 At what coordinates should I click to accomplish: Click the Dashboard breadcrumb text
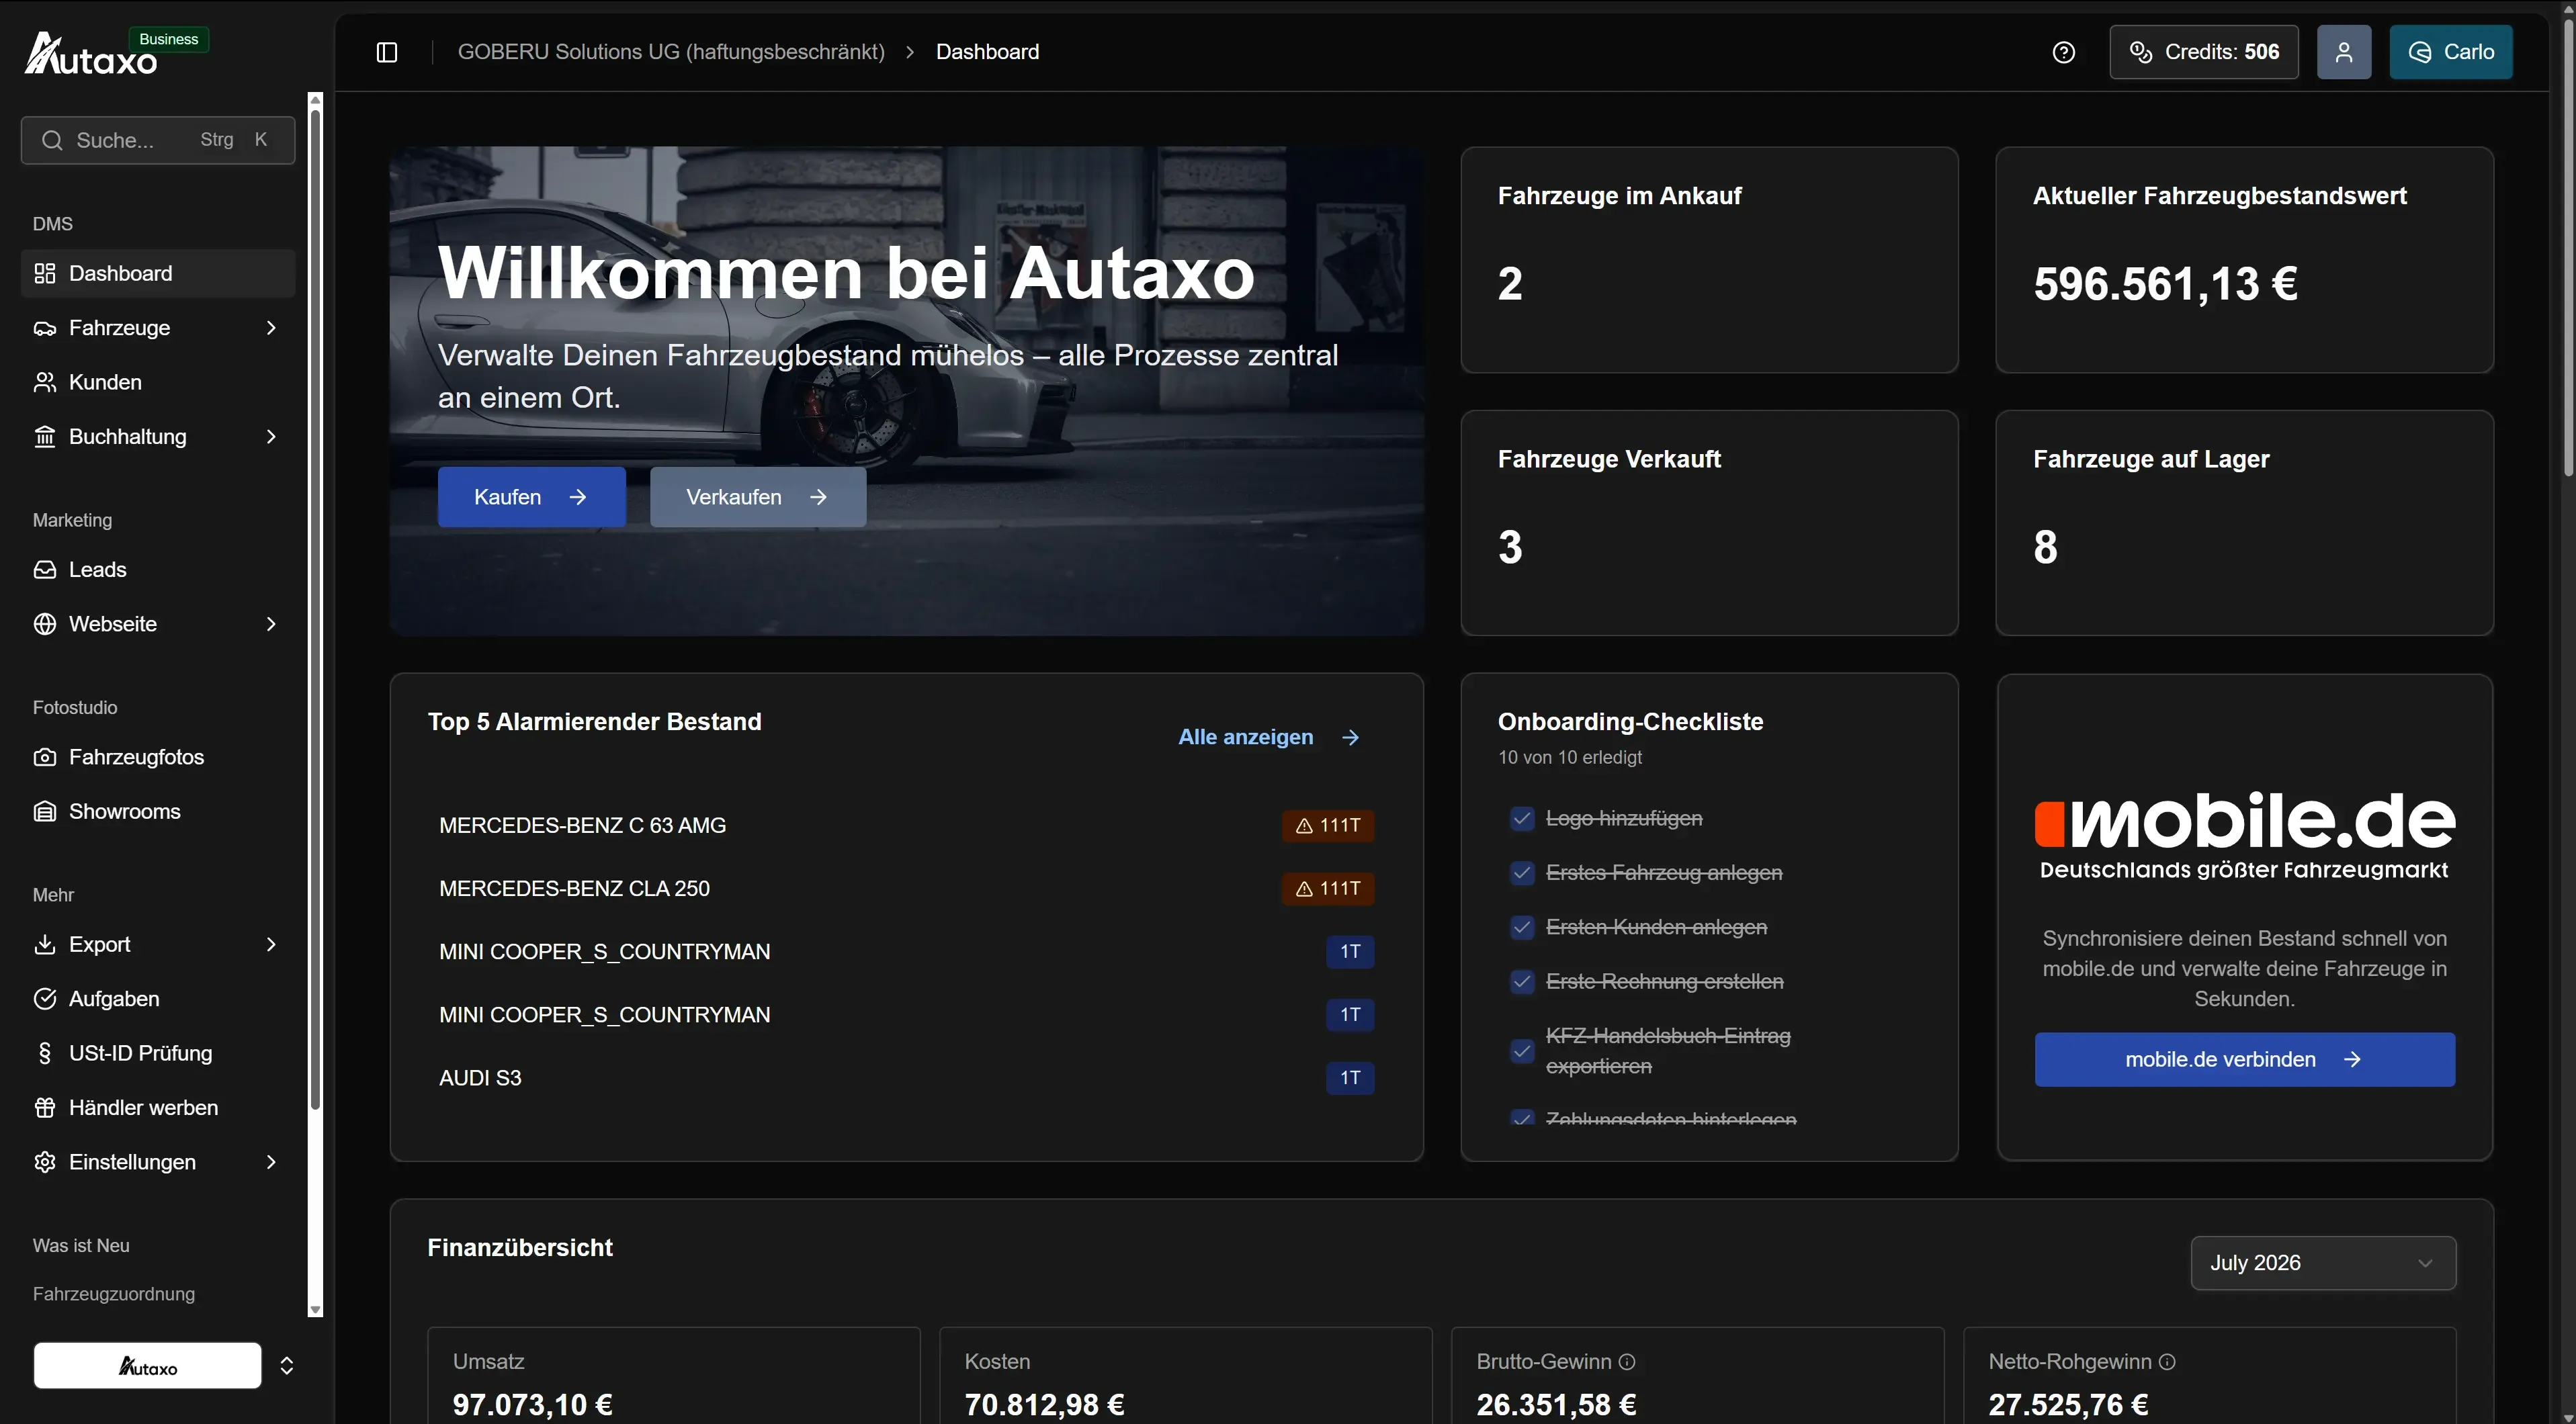pyautogui.click(x=987, y=52)
